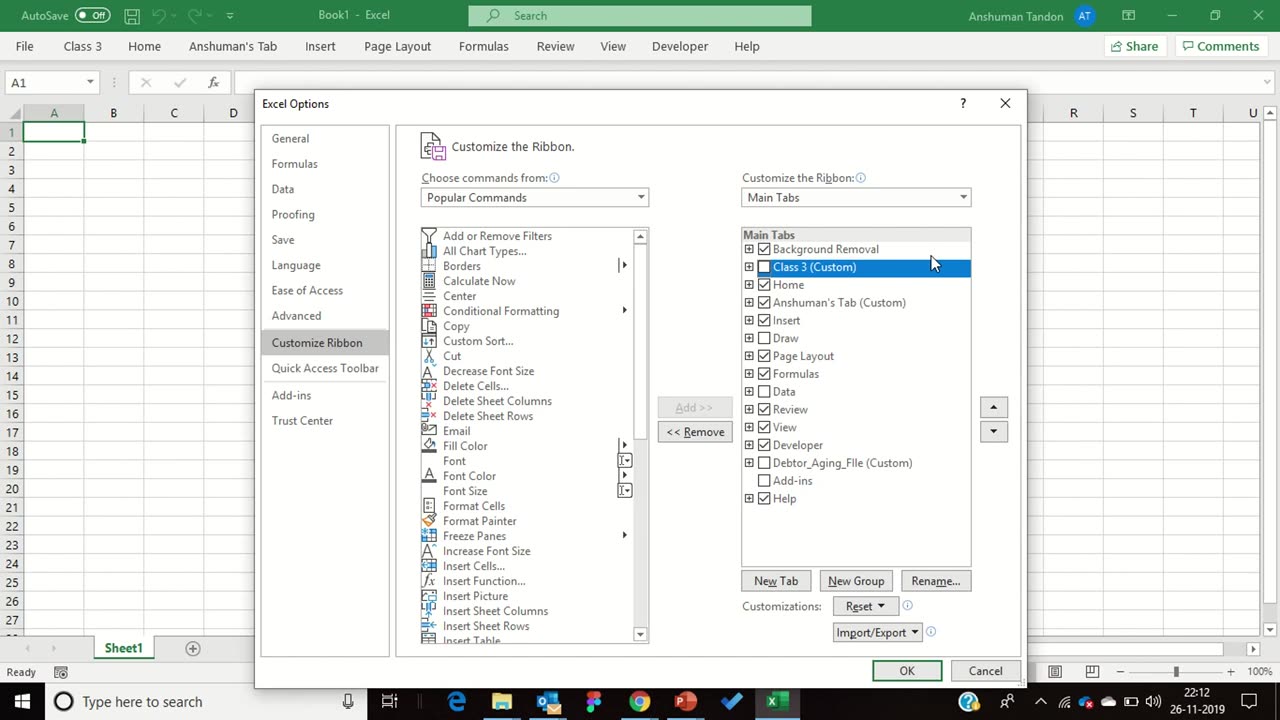Expand the Home tab tree node
This screenshot has width=1280, height=720.
749,285
